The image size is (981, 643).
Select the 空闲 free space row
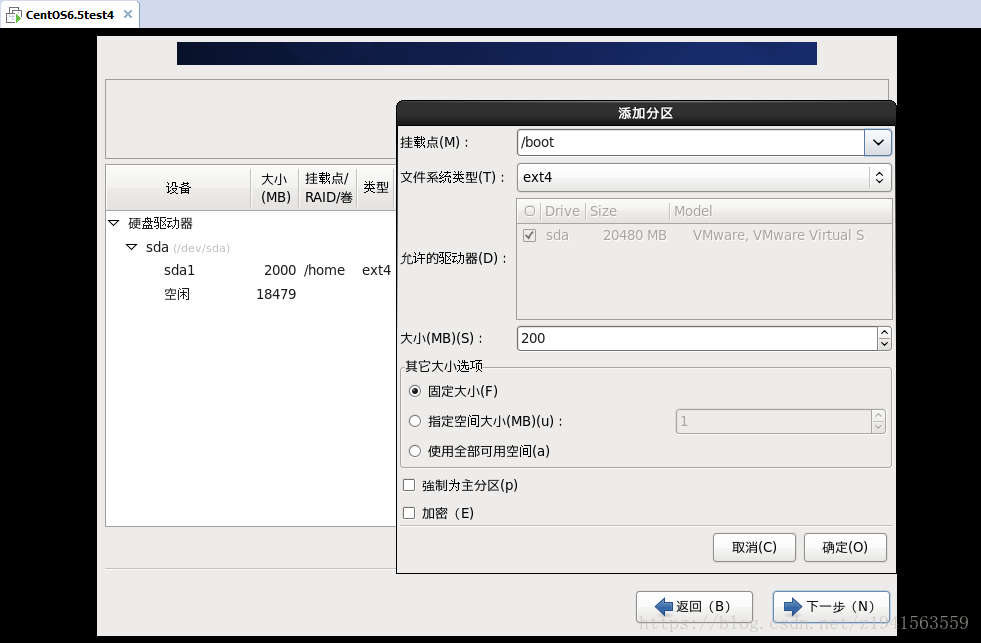[x=251, y=294]
